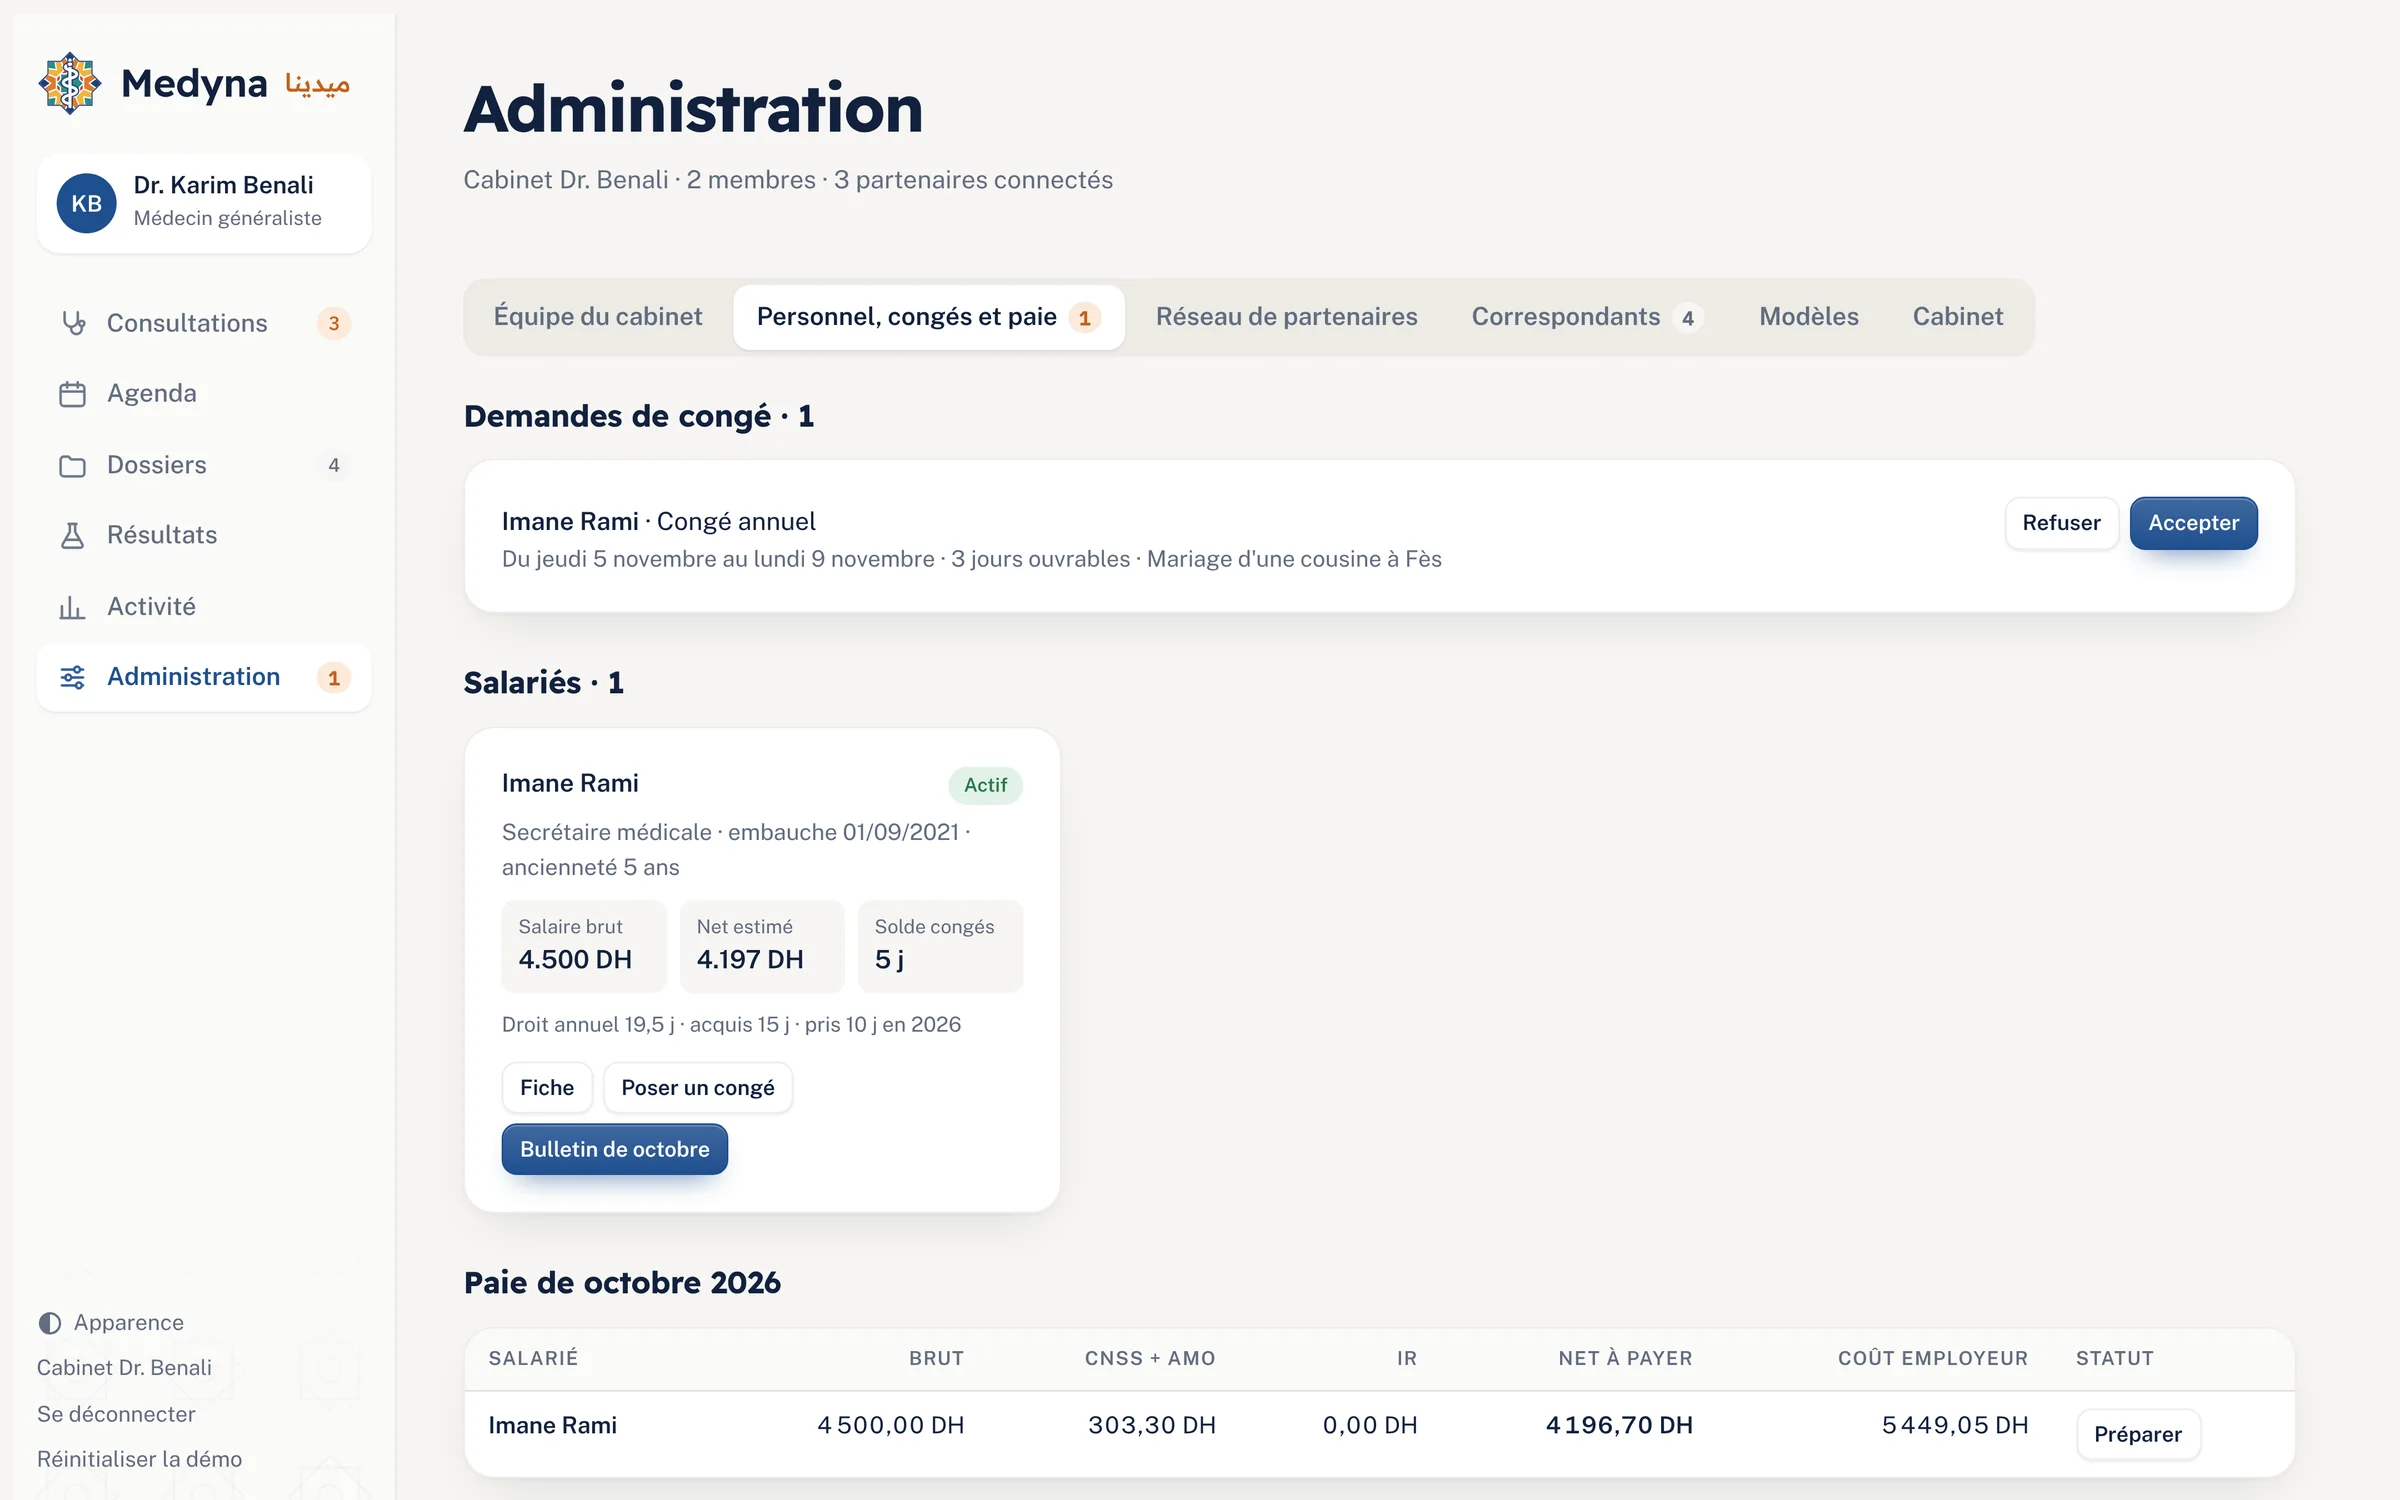Switch to the Cabinet tab
This screenshot has width=2400, height=1500.
1958,317
